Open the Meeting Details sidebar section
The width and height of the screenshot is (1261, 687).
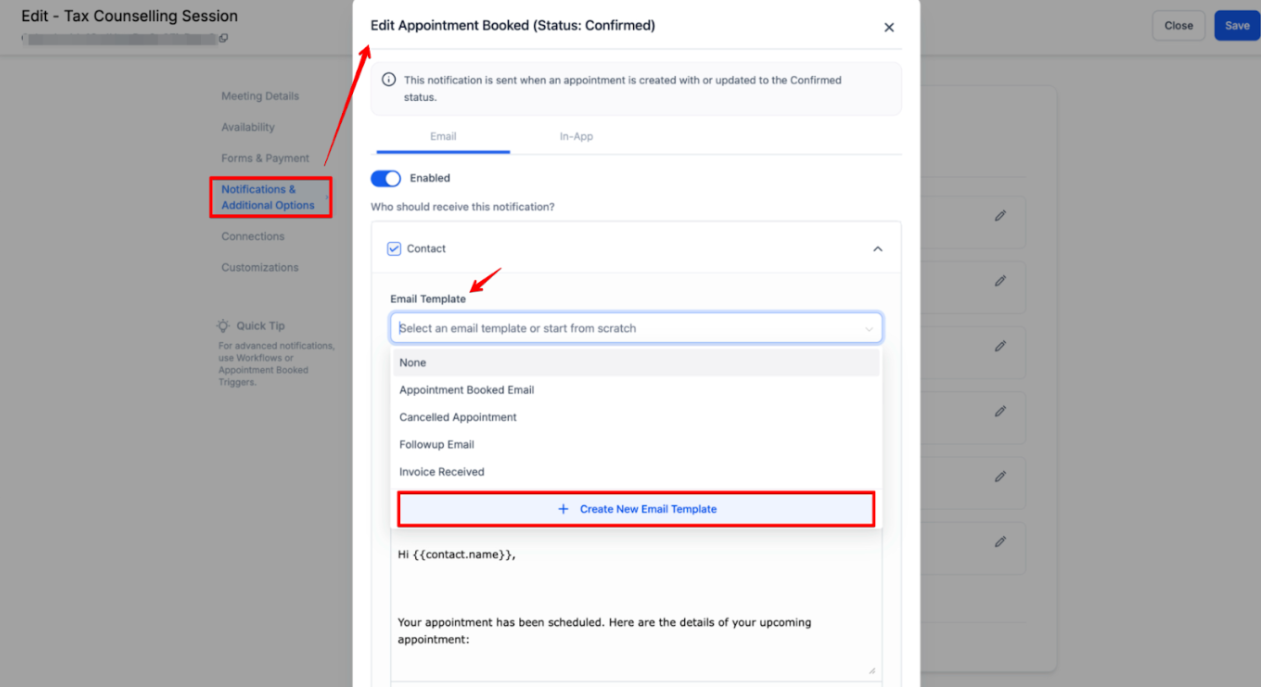260,96
